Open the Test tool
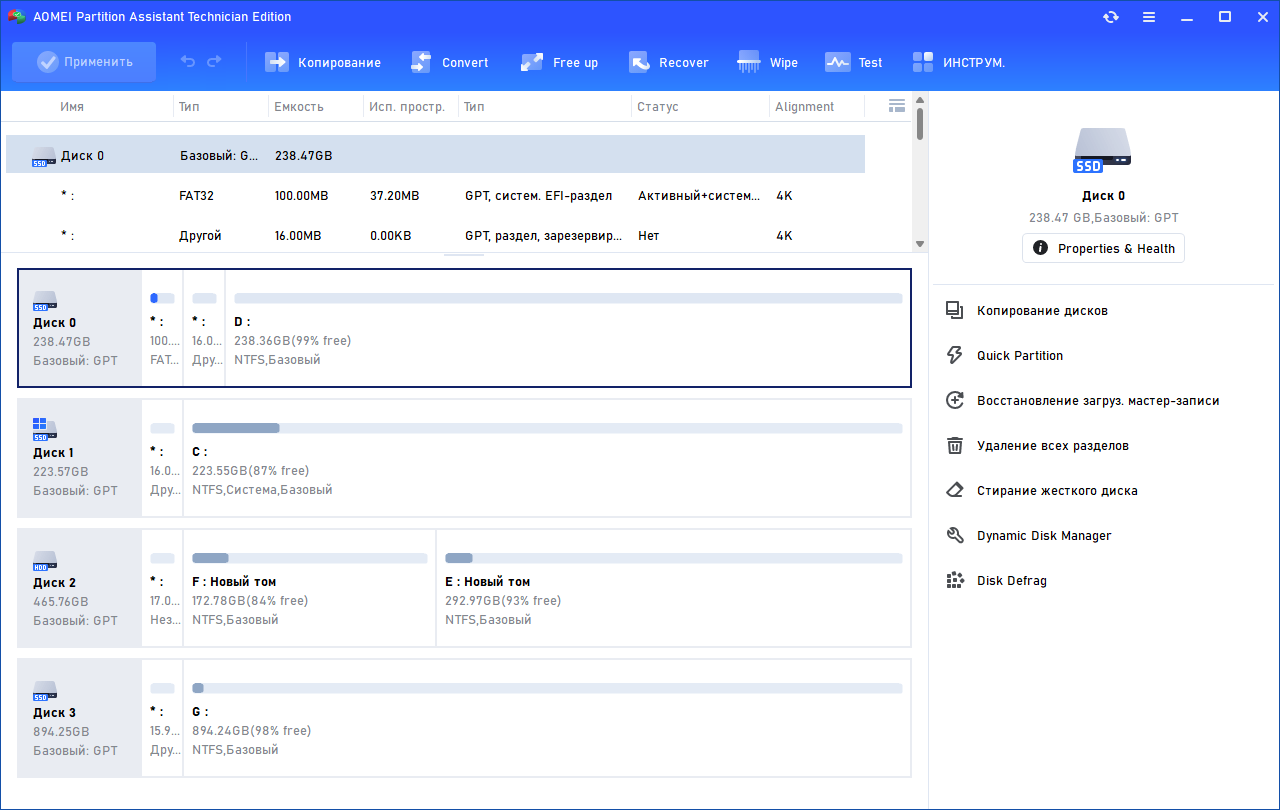This screenshot has height=810, width=1280. 837,62
